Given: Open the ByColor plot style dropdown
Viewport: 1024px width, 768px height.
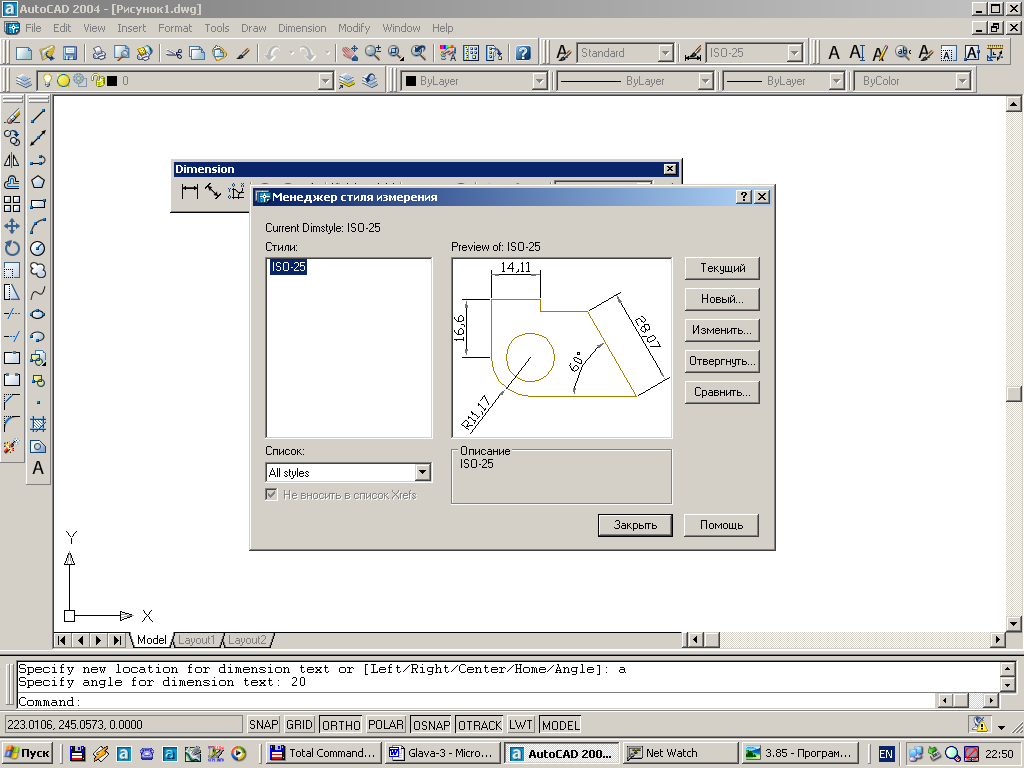Looking at the screenshot, I should [x=962, y=81].
